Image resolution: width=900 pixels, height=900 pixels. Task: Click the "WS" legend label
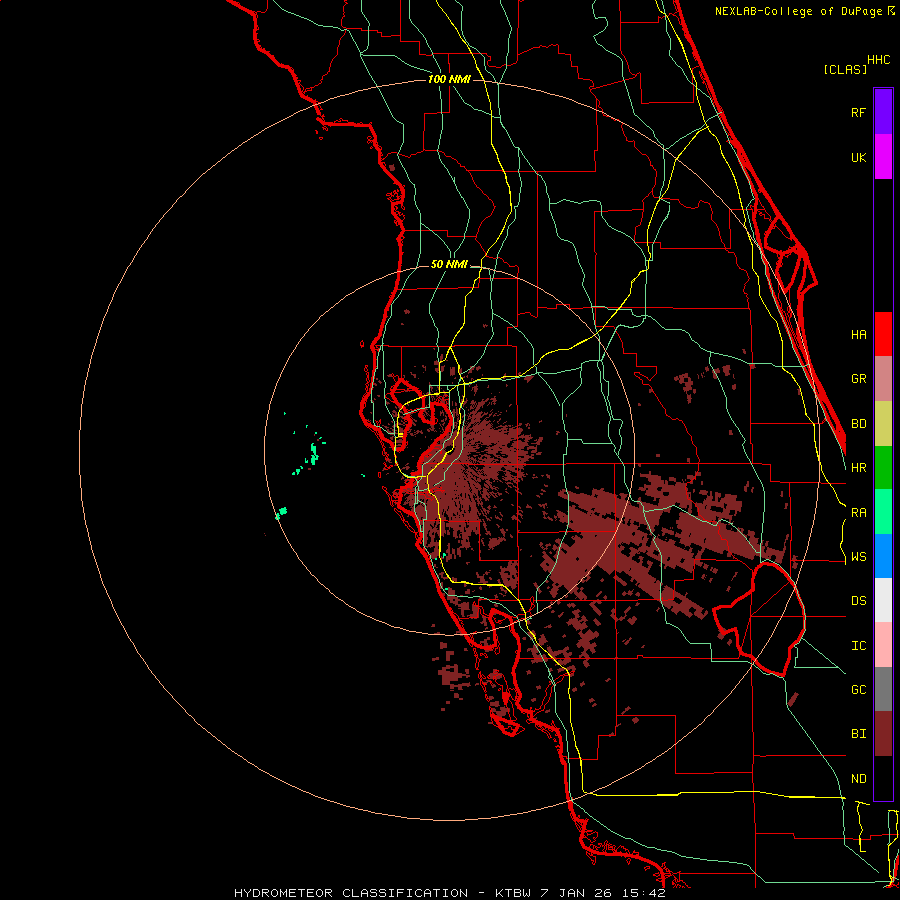click(859, 557)
